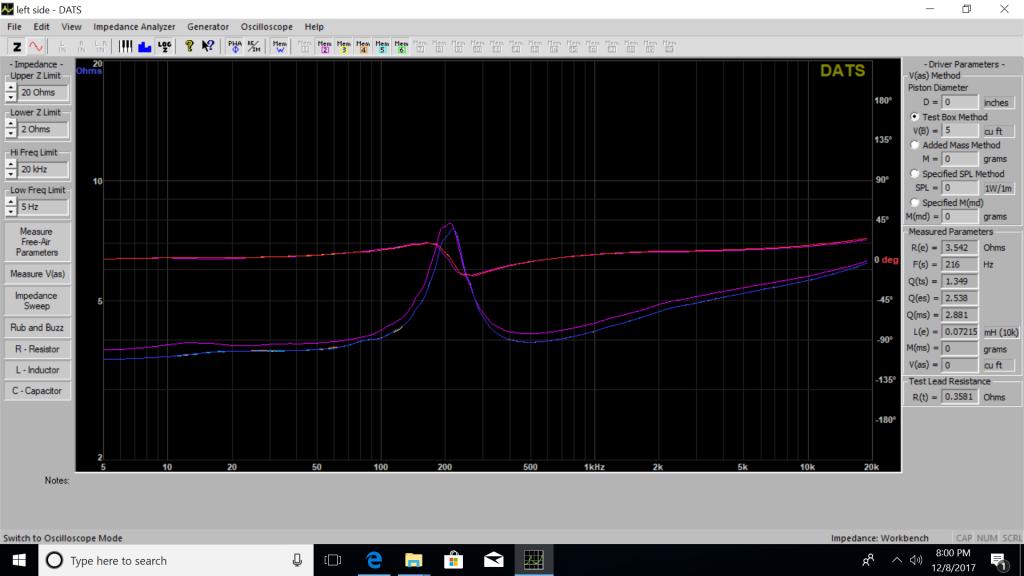
Task: Select the Test Box Method radio button
Action: click(914, 117)
